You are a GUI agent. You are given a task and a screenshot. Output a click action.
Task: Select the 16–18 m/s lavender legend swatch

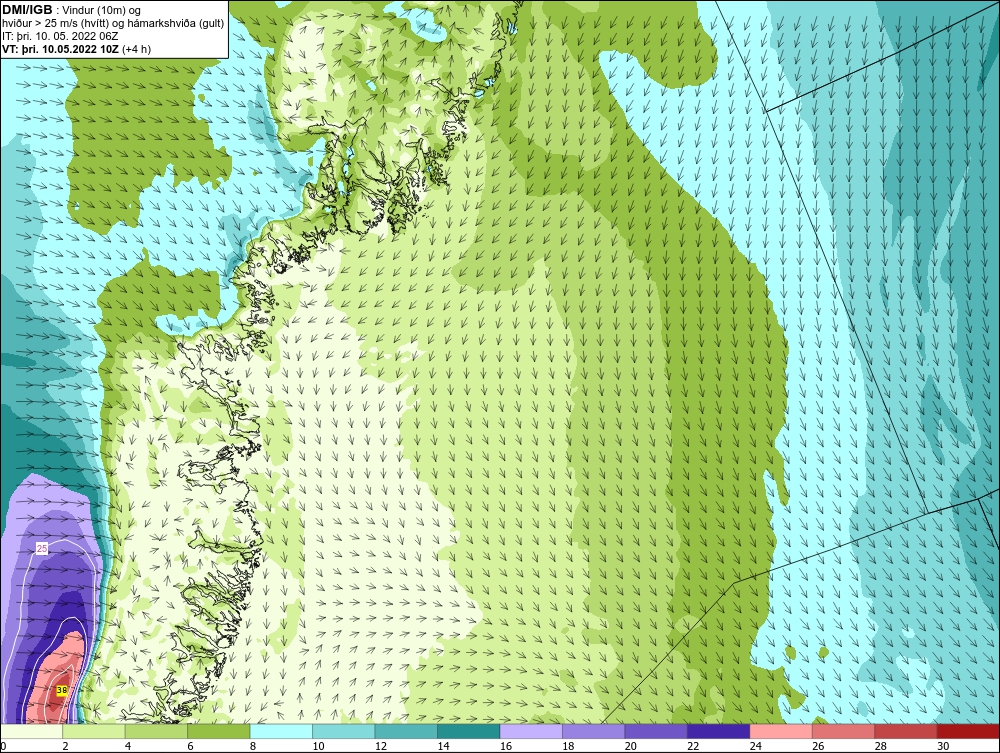(531, 731)
